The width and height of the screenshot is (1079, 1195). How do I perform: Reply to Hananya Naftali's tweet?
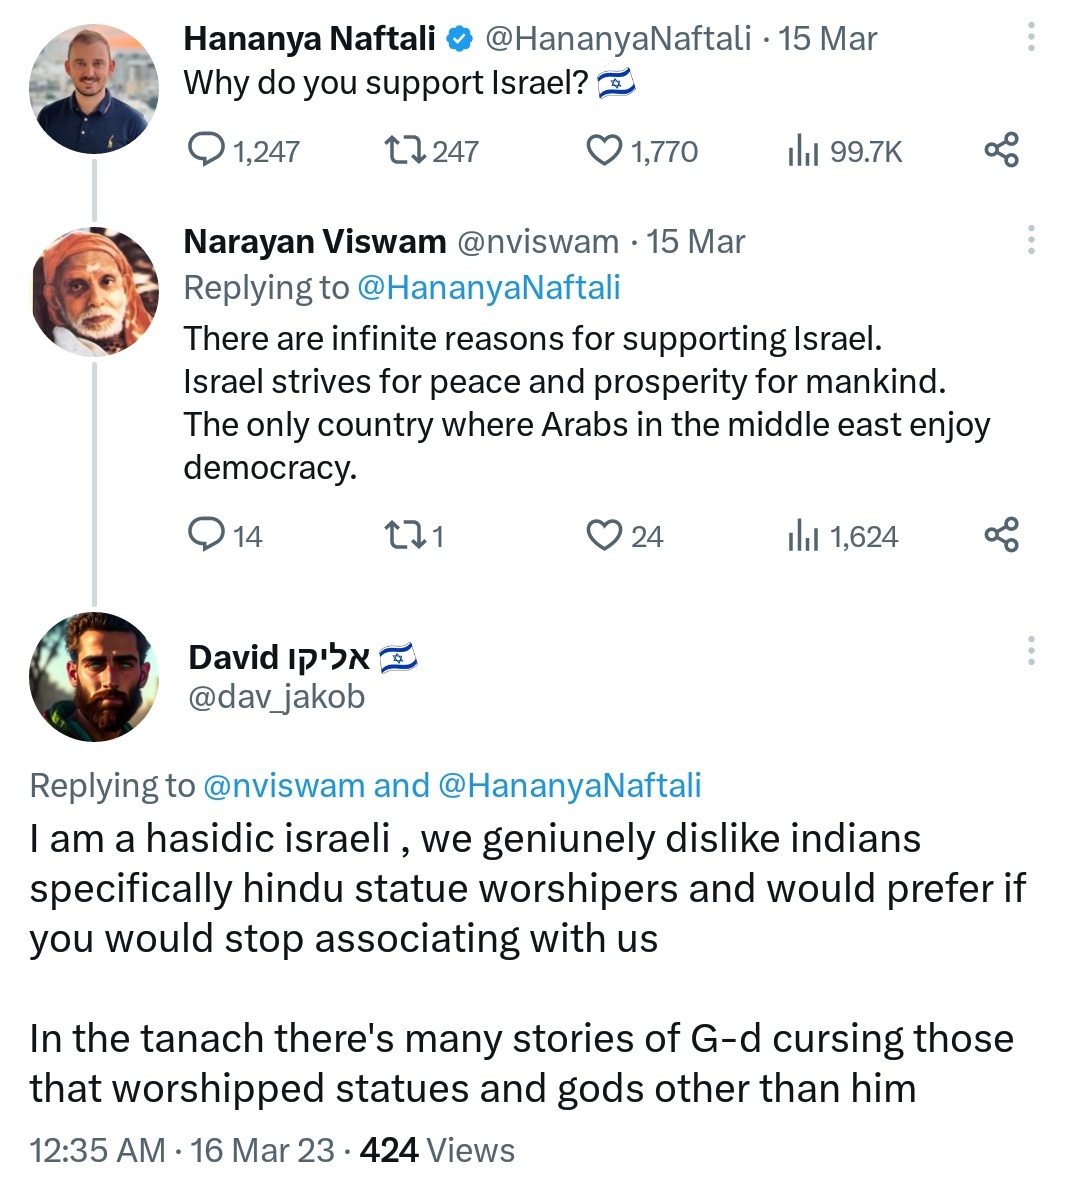pos(207,151)
